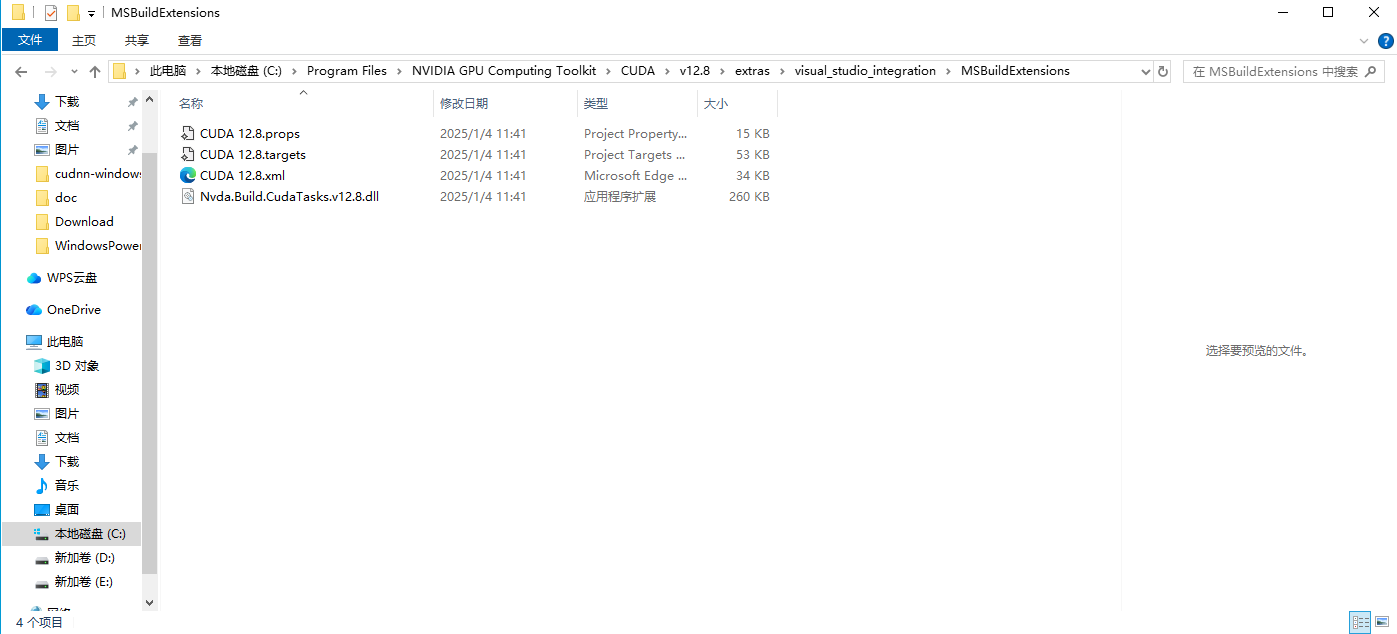The image size is (1397, 634).
Task: Select the OneDrive cloud icon in sidebar
Action: tap(34, 310)
